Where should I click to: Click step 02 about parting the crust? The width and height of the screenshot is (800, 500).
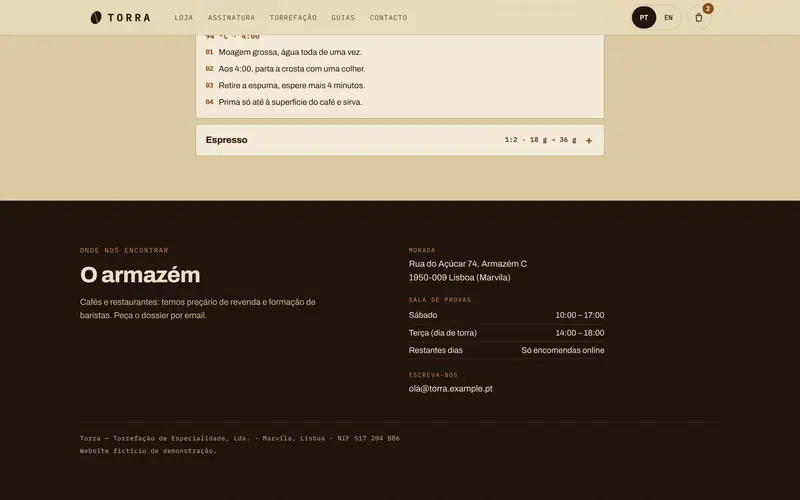(285, 69)
